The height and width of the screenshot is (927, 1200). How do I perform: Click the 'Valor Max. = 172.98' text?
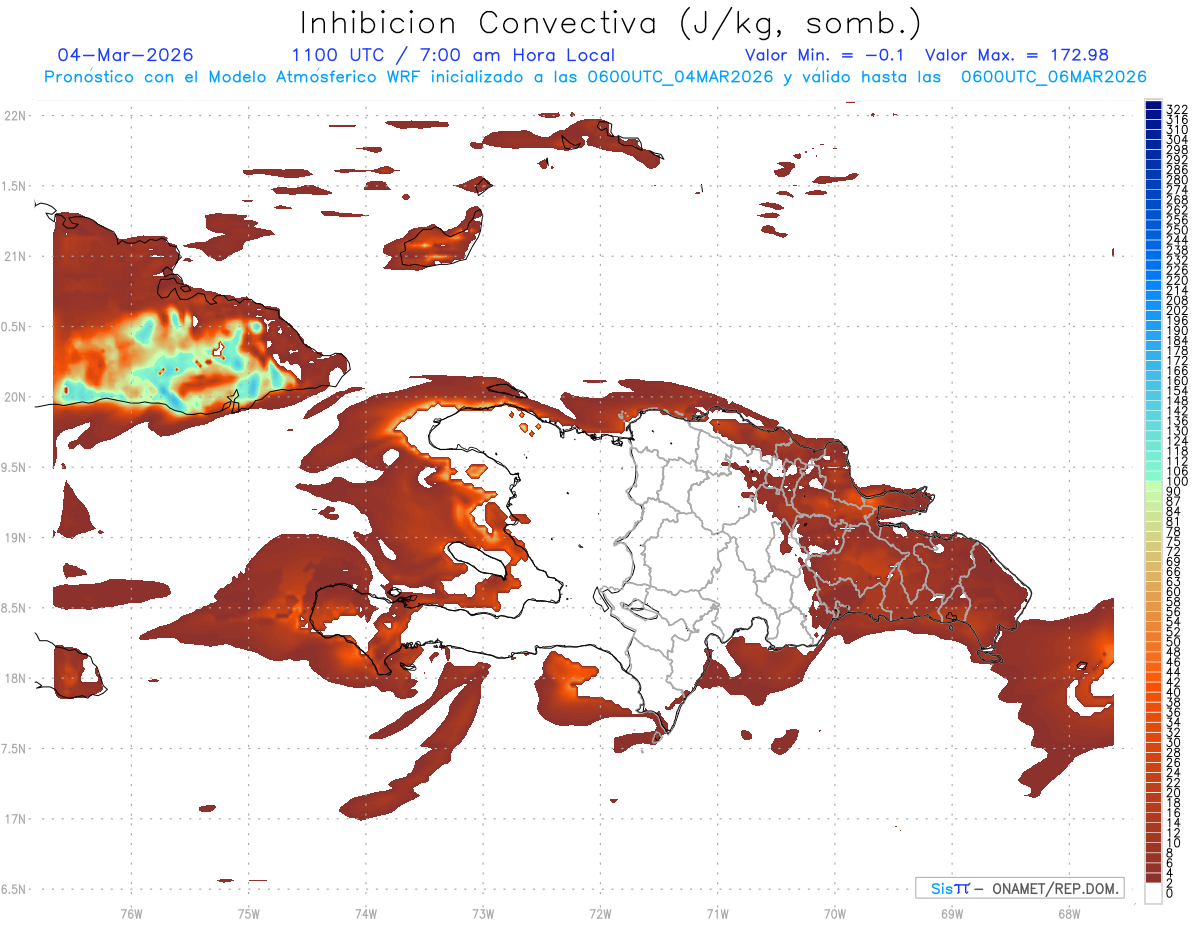pyautogui.click(x=1017, y=55)
